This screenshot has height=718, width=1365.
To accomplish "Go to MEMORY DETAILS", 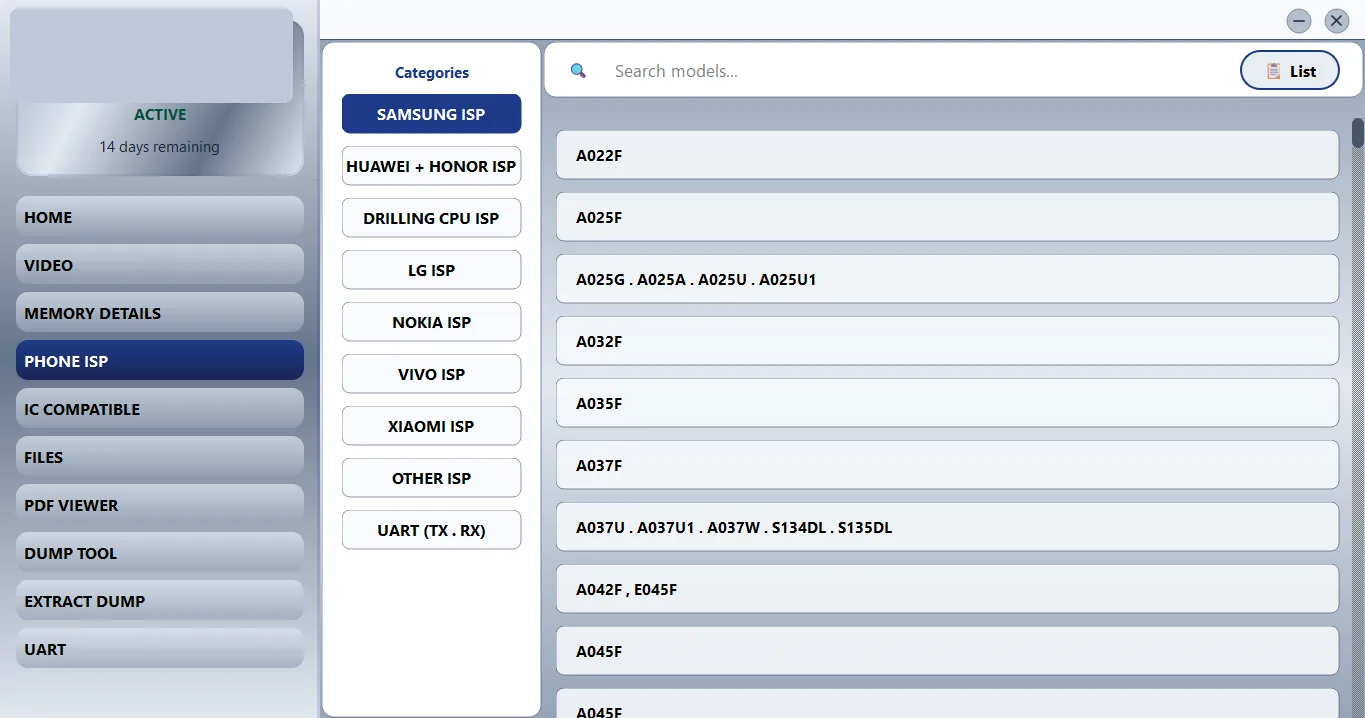I will (x=160, y=313).
